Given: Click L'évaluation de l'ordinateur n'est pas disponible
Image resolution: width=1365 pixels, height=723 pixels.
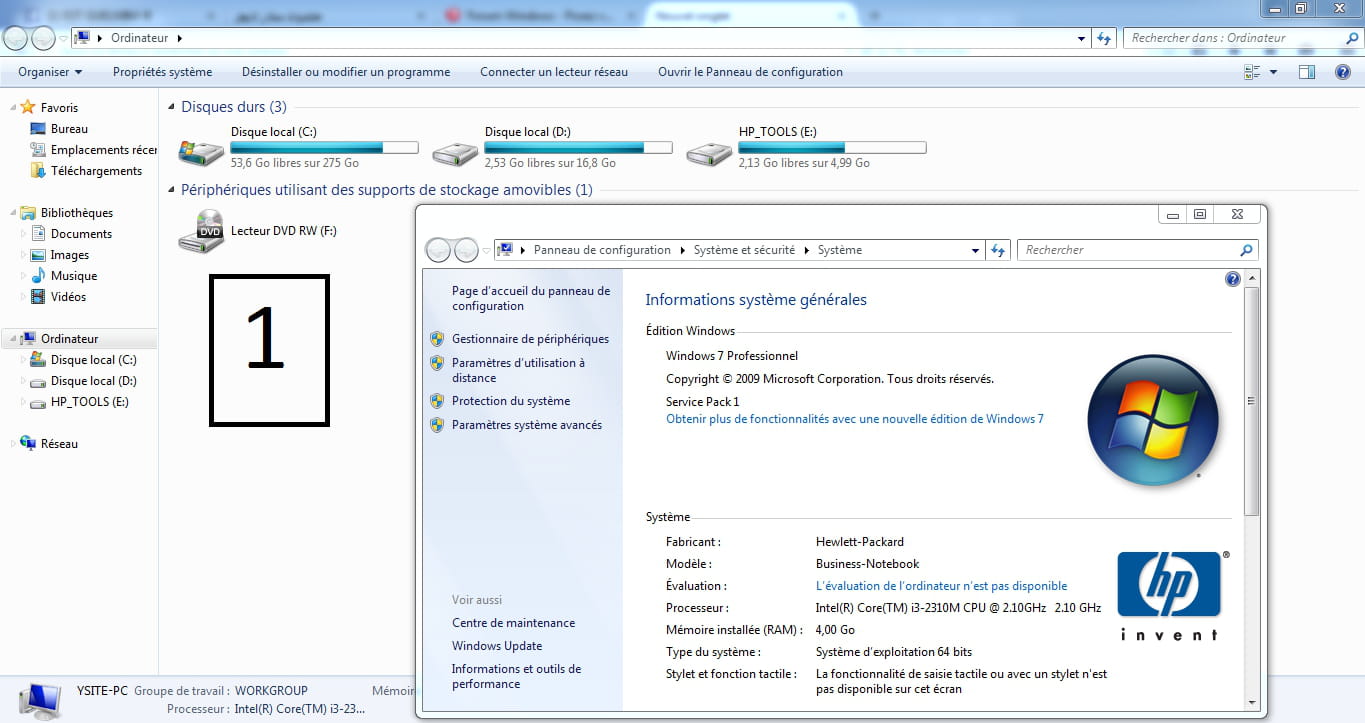Looking at the screenshot, I should (942, 586).
